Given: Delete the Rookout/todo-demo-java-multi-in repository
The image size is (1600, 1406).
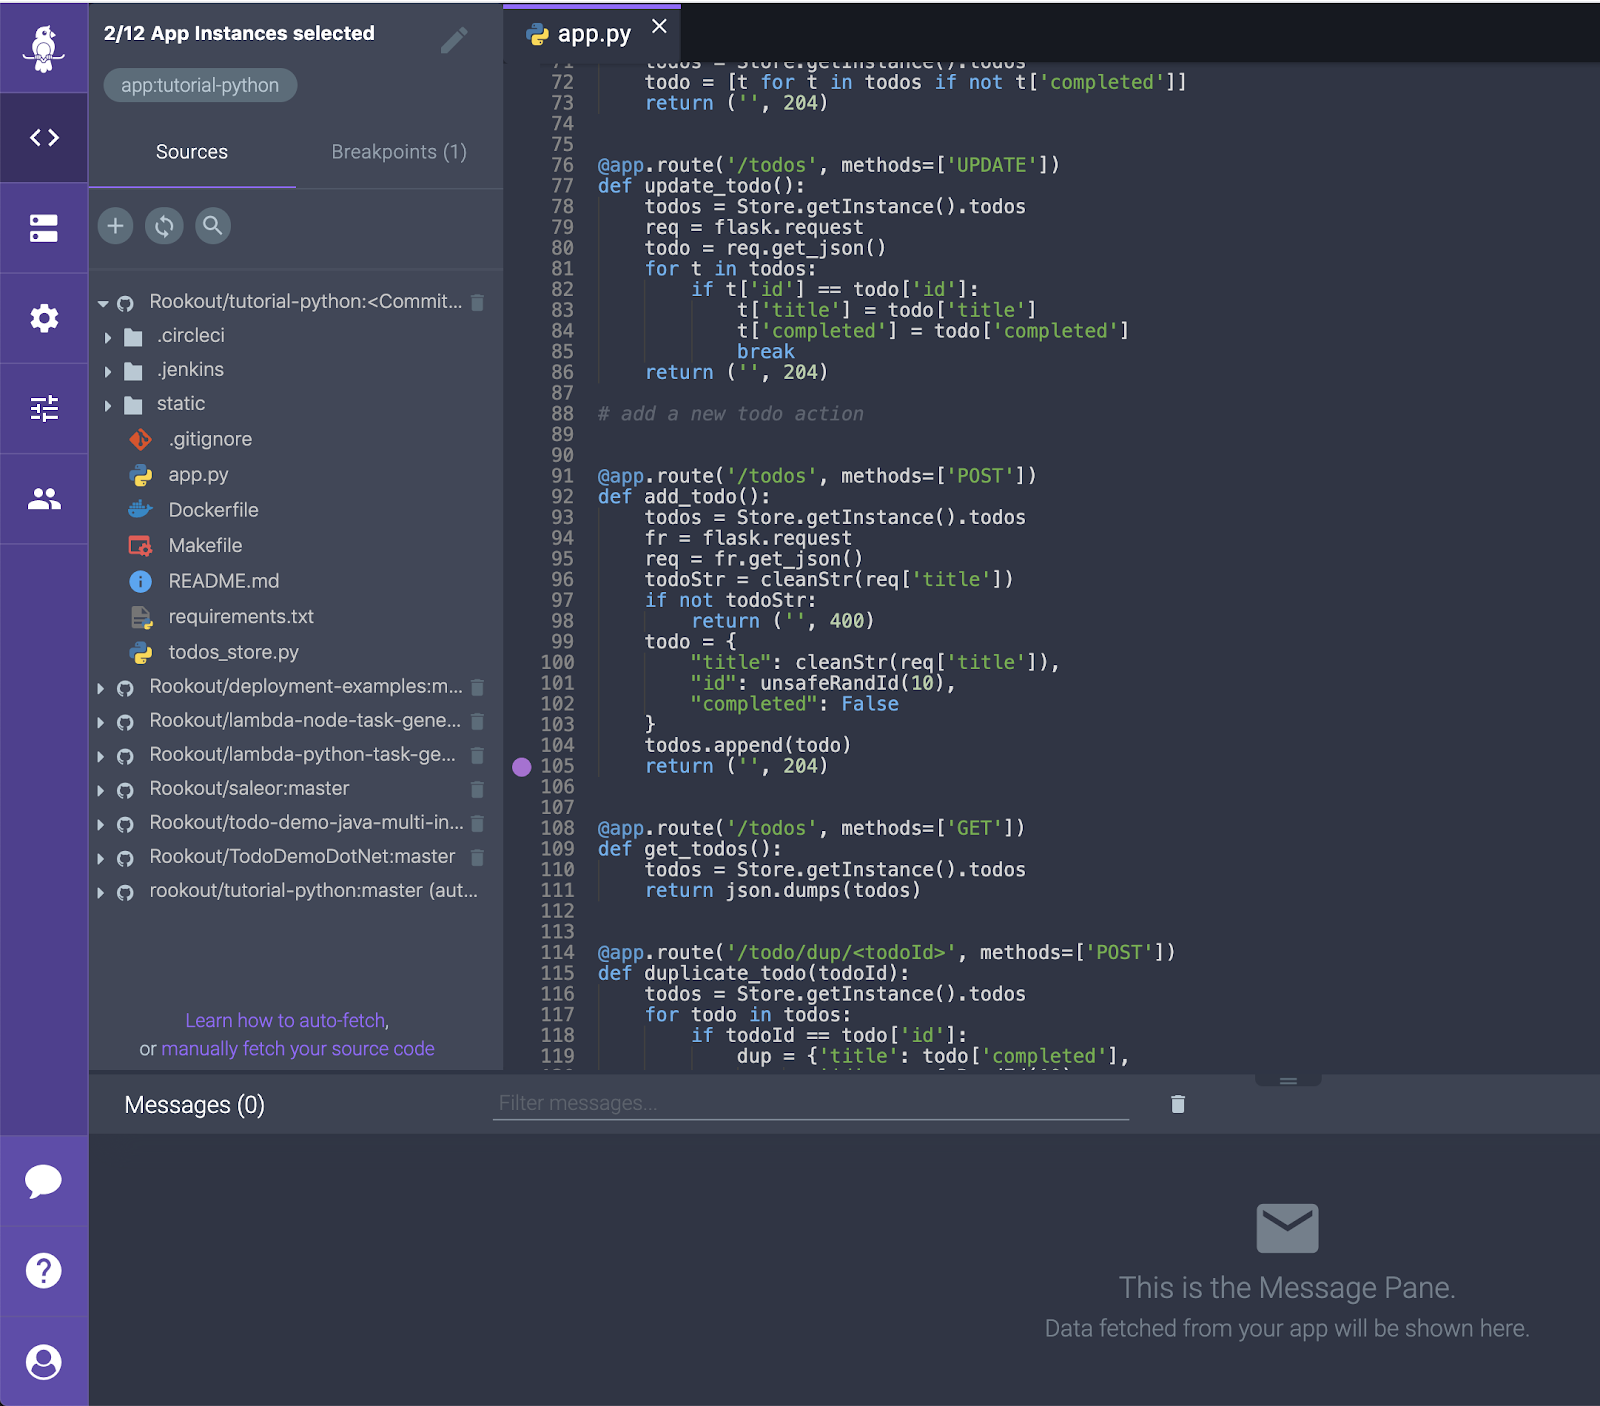Looking at the screenshot, I should [x=478, y=823].
